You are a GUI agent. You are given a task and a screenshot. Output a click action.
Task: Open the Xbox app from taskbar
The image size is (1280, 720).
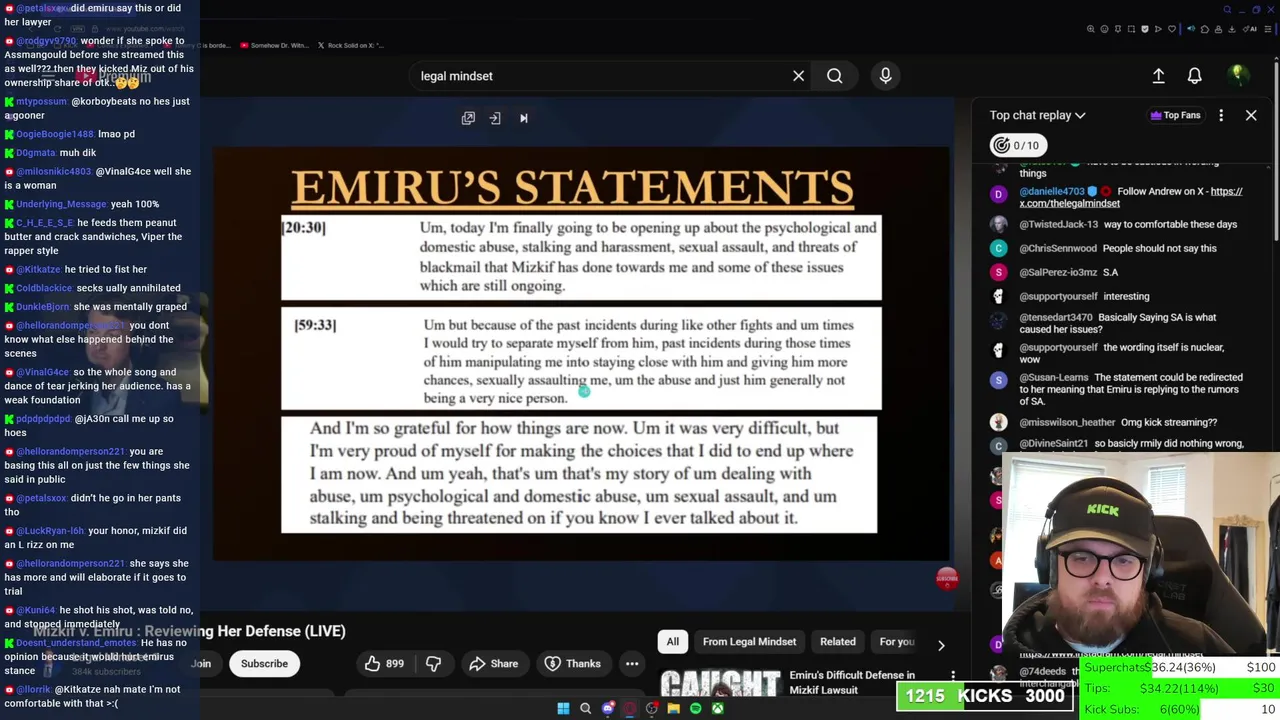pos(718,709)
